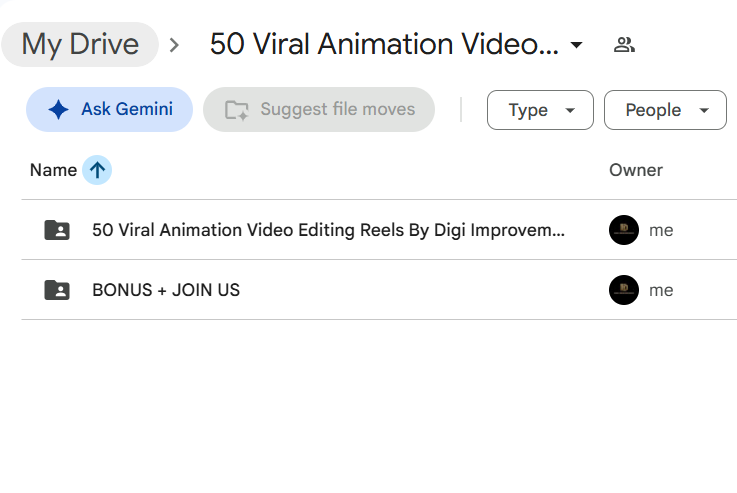Click the Gemini sparkle star icon
Image resolution: width=737 pixels, height=493 pixels.
coord(58,110)
